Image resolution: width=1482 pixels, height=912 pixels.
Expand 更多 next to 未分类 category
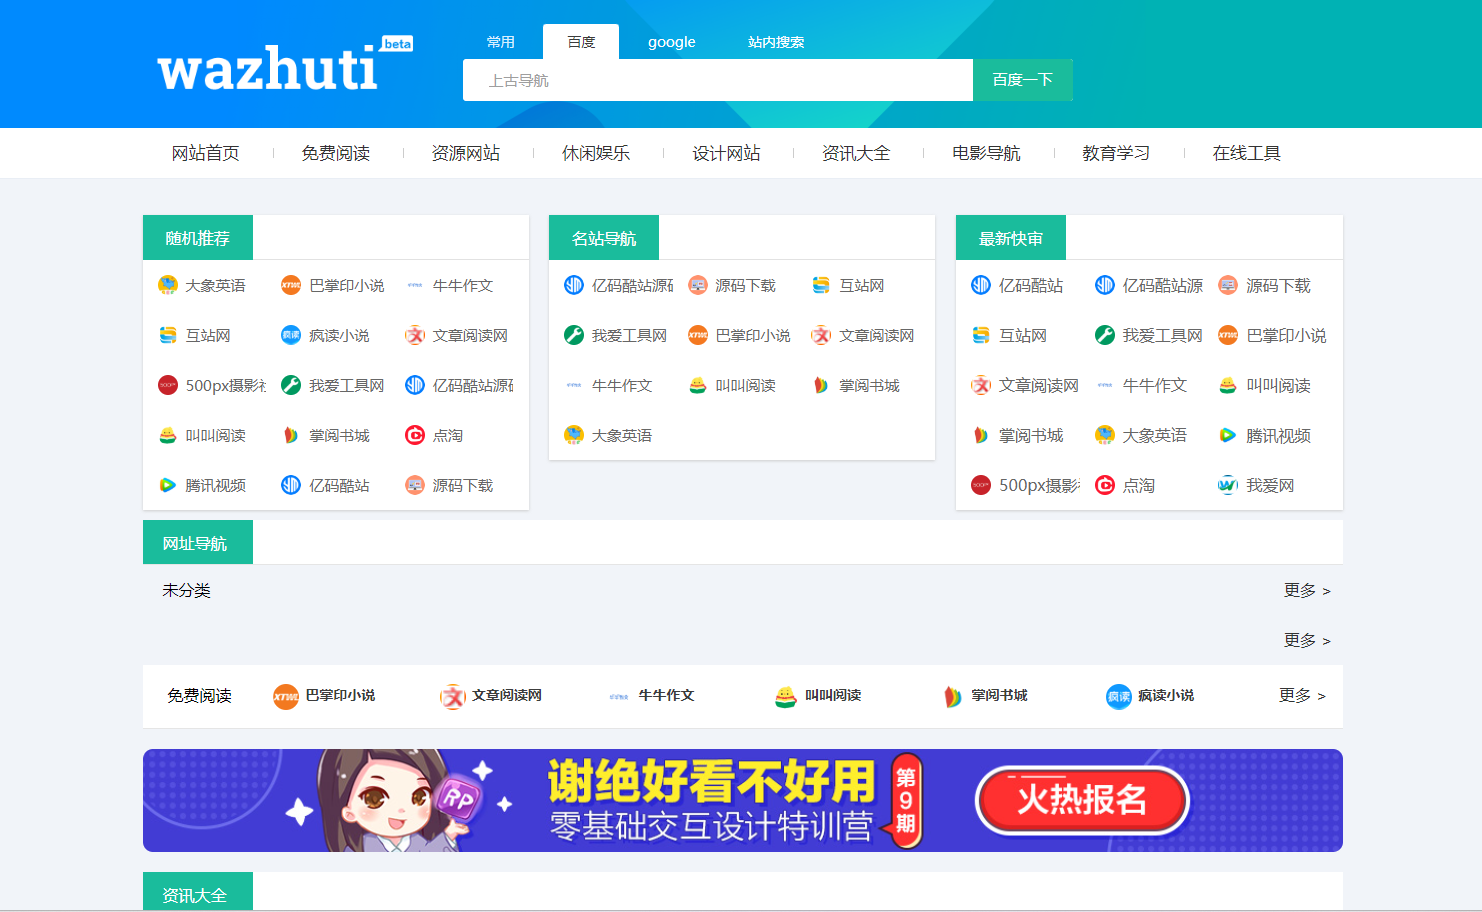1304,591
